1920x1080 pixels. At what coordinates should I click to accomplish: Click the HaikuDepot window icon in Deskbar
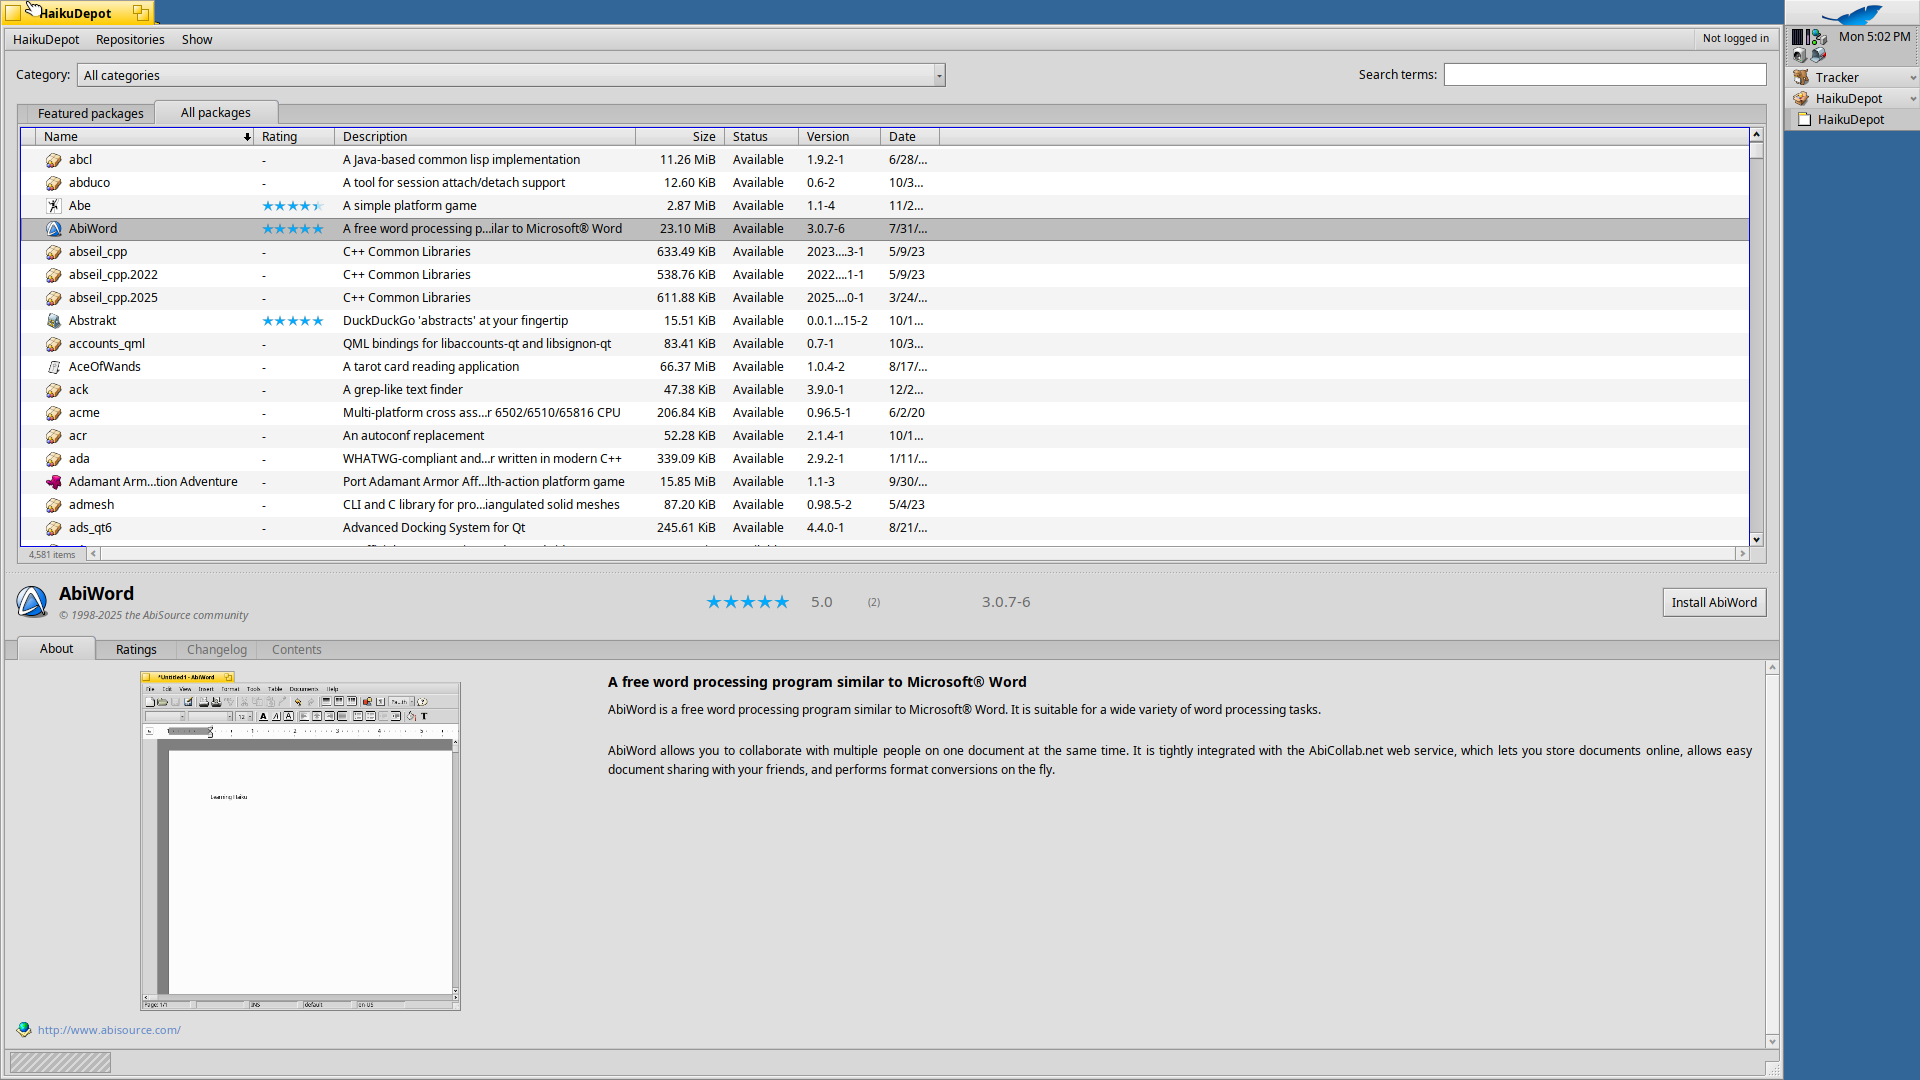1805,119
